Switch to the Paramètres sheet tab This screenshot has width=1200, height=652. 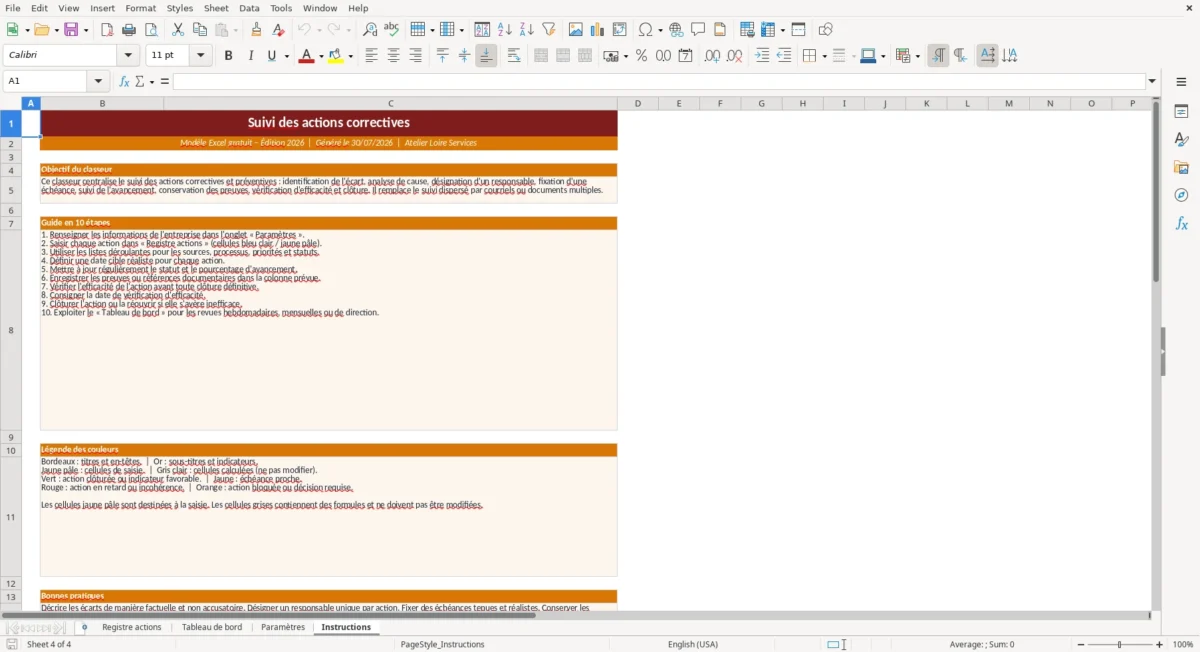[x=283, y=627]
